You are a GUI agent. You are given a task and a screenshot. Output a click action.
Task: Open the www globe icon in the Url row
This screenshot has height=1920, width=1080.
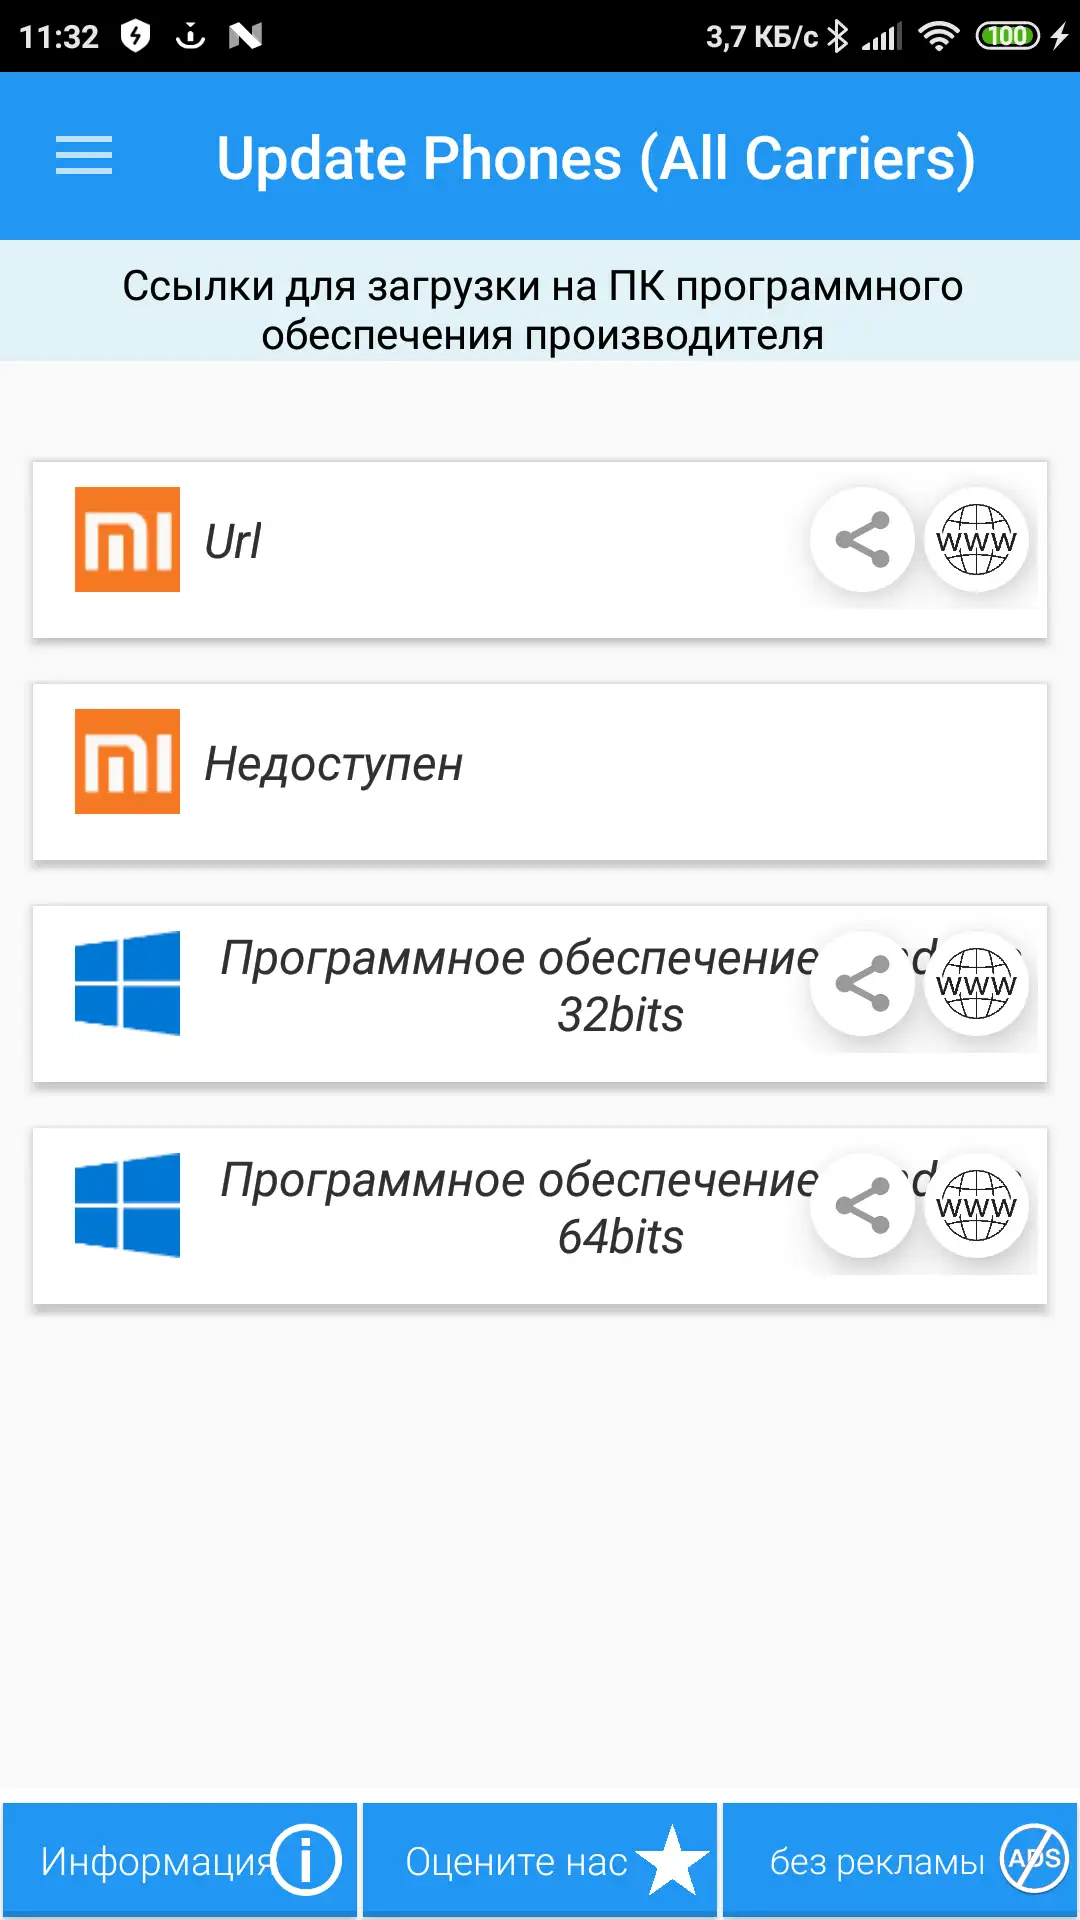point(976,540)
